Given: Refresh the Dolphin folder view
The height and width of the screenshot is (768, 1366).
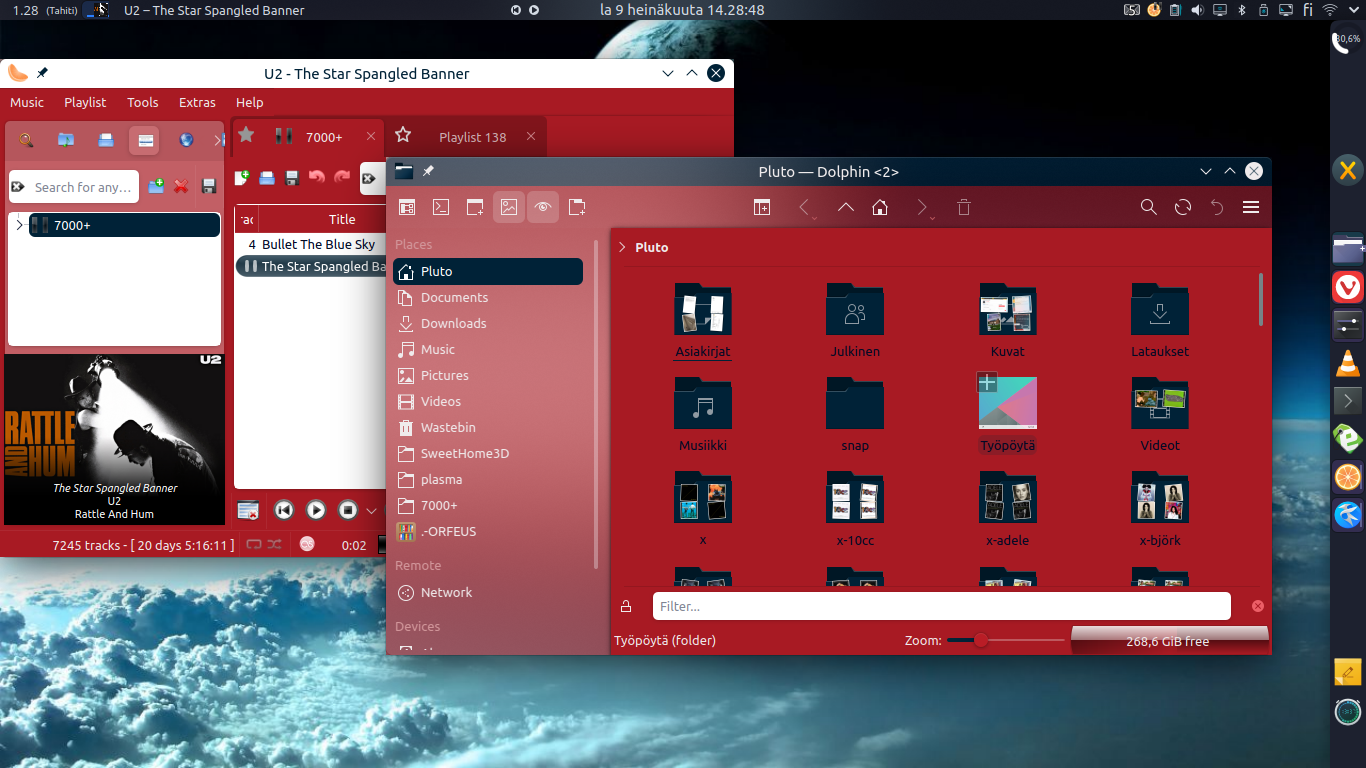Looking at the screenshot, I should [1183, 207].
